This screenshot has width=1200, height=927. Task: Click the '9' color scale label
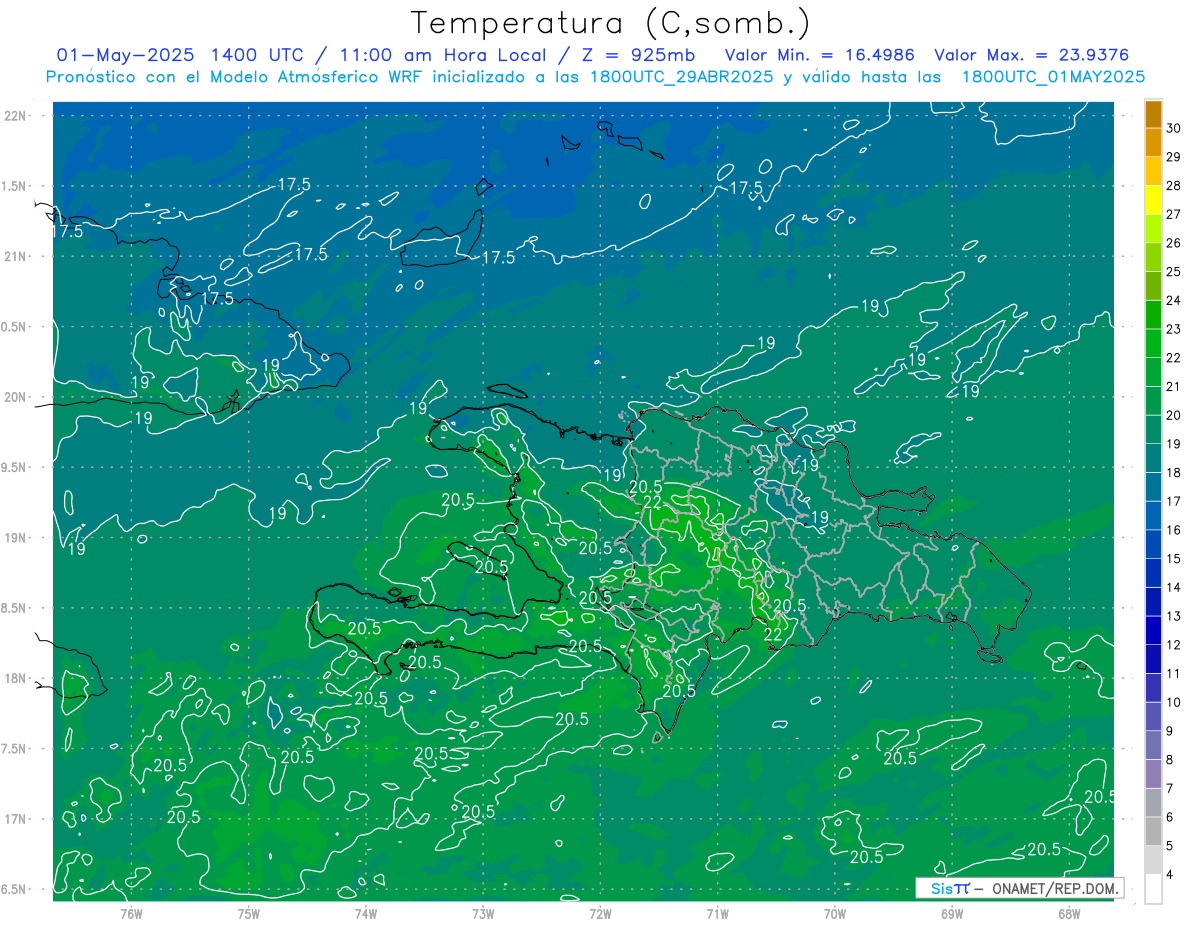pyautogui.click(x=1170, y=731)
